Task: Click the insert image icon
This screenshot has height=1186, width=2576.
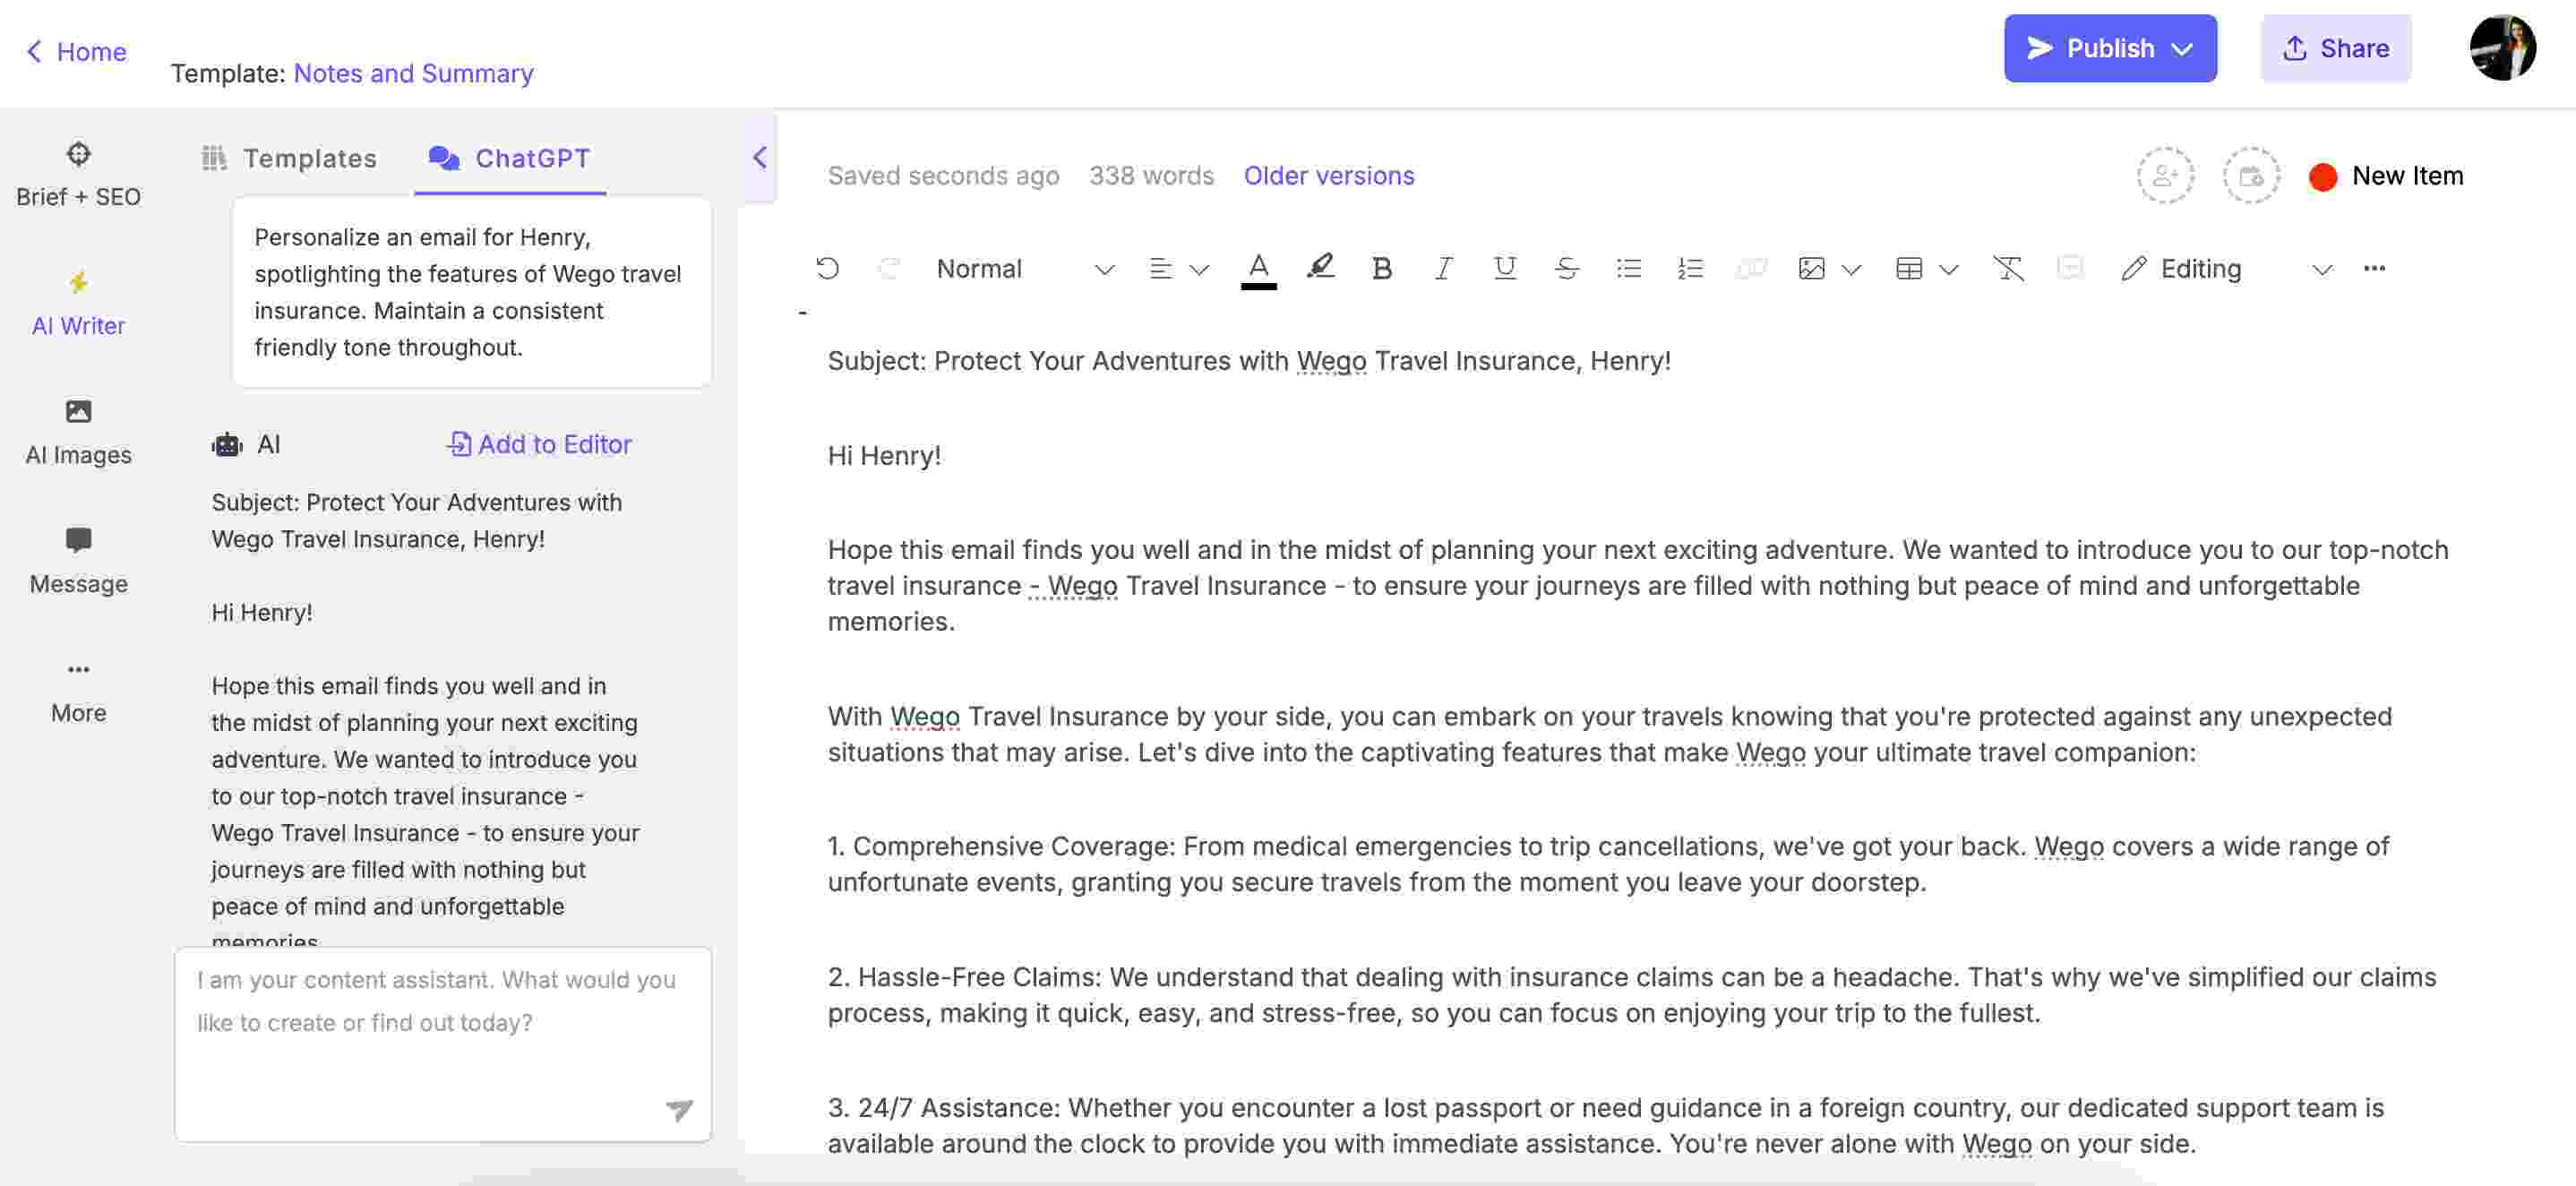Action: tap(1811, 268)
